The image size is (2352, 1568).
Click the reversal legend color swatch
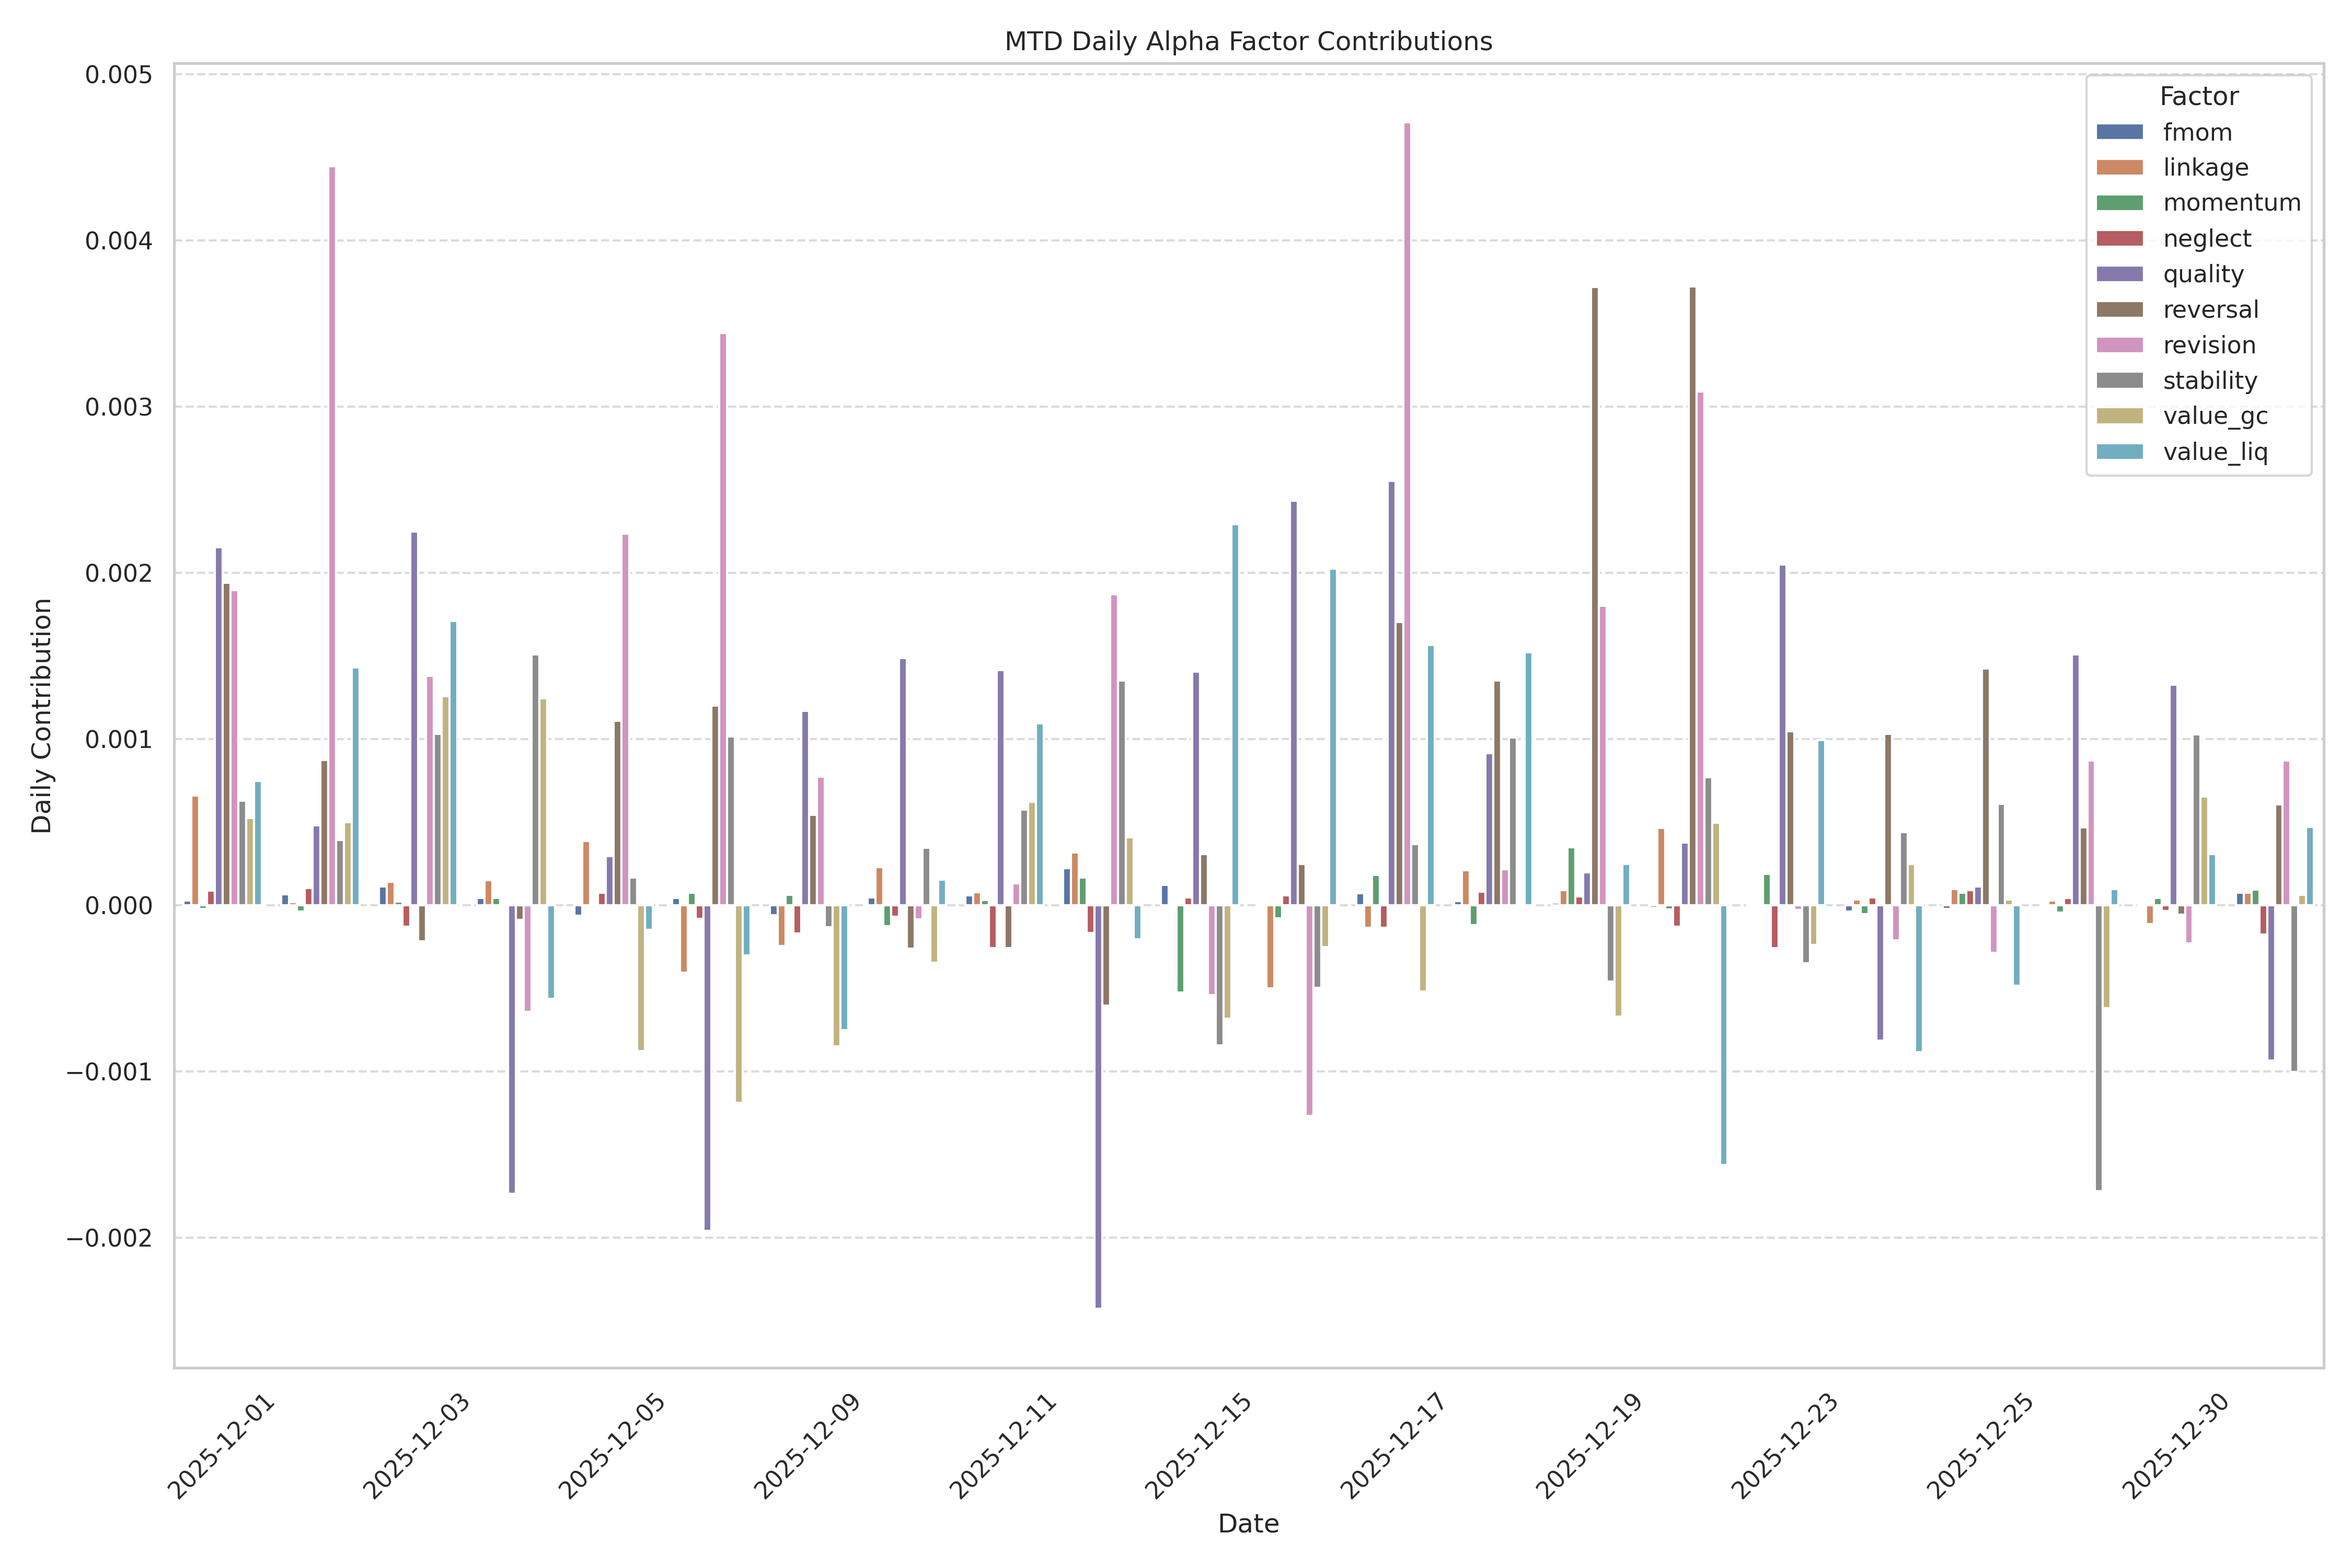tap(2119, 310)
